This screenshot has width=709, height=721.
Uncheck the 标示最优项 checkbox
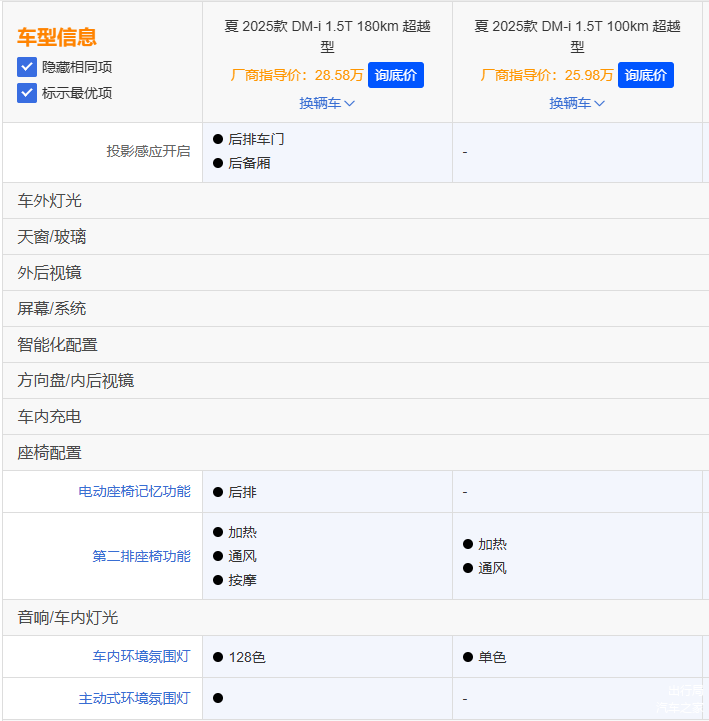(27, 93)
